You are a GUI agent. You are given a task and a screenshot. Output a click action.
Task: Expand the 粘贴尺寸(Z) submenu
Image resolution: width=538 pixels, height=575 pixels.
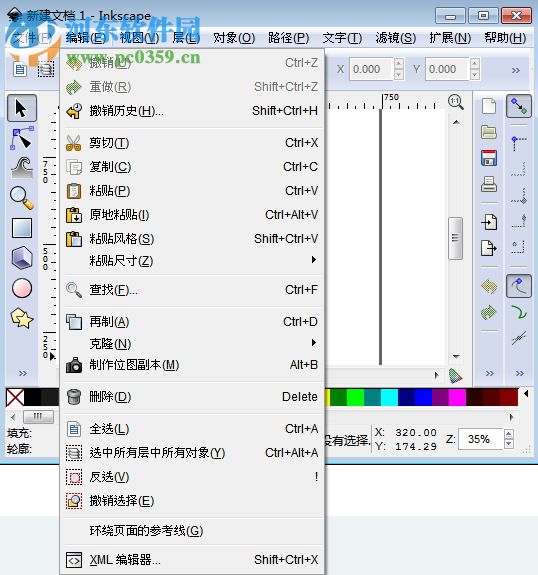(x=192, y=260)
